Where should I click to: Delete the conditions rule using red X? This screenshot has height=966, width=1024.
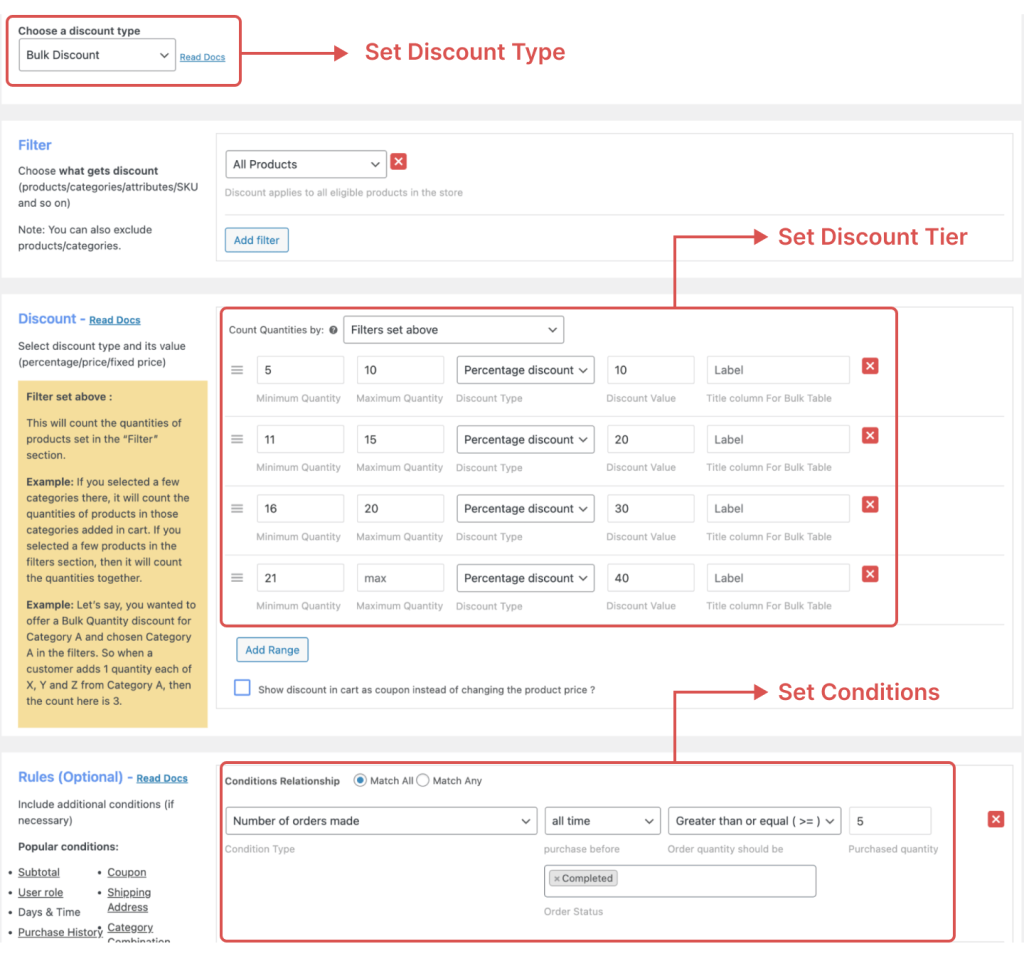(995, 818)
